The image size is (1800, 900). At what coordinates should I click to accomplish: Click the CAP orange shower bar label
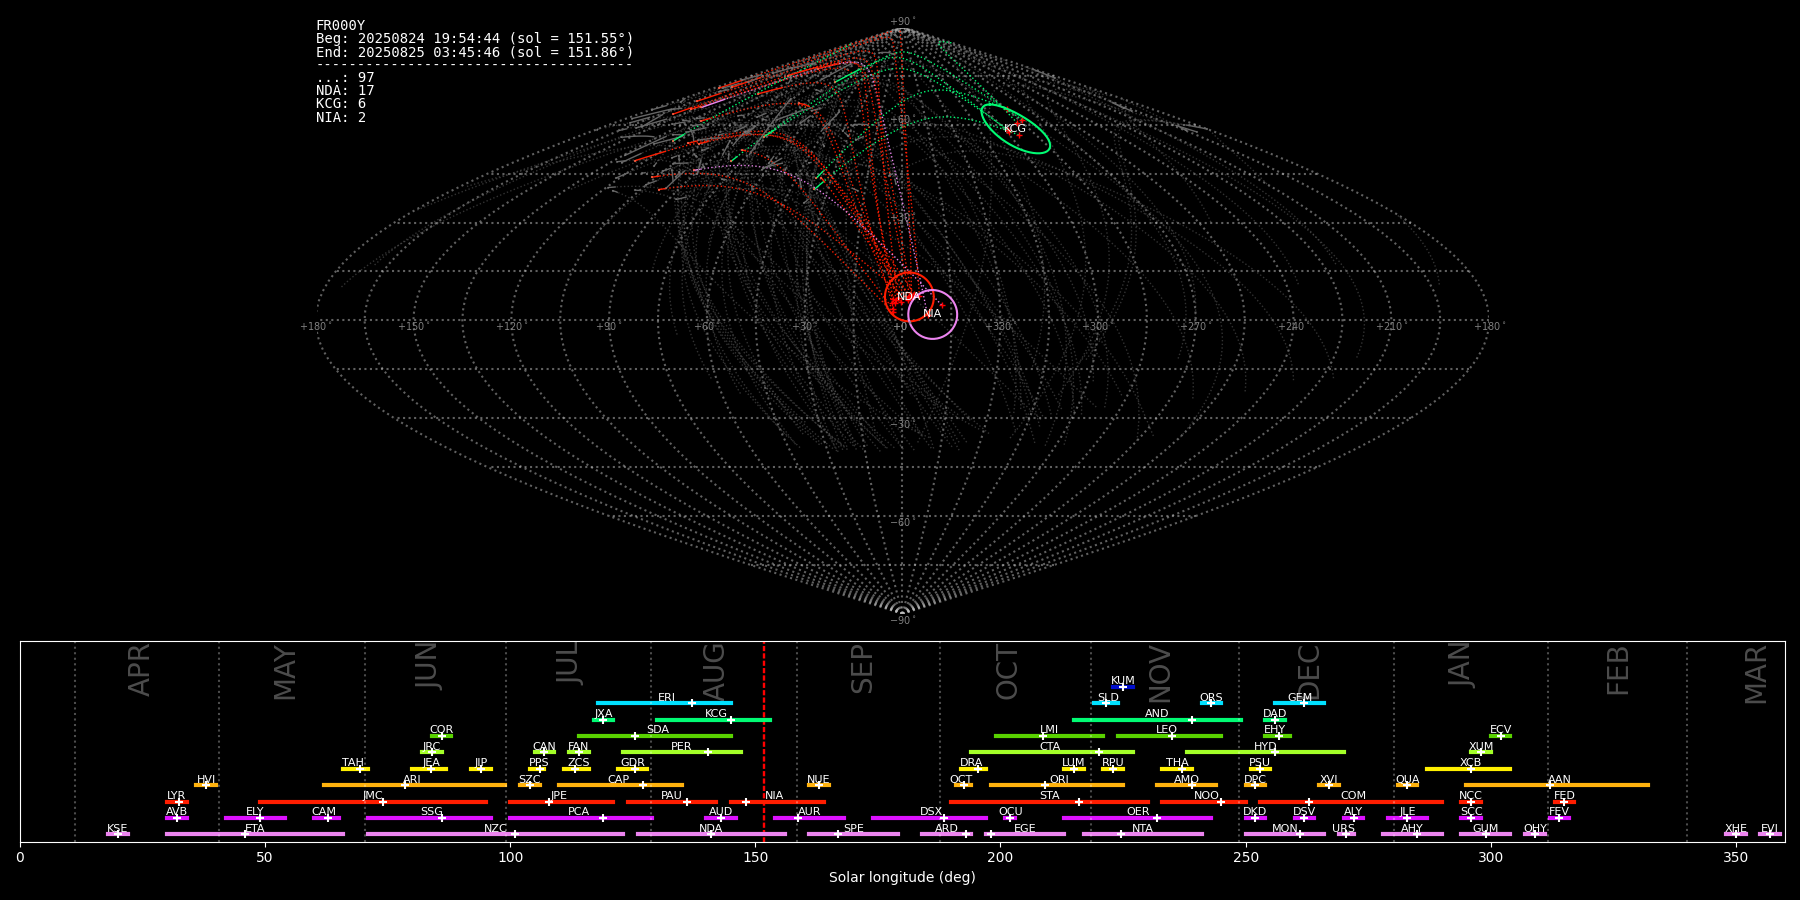[x=619, y=780]
